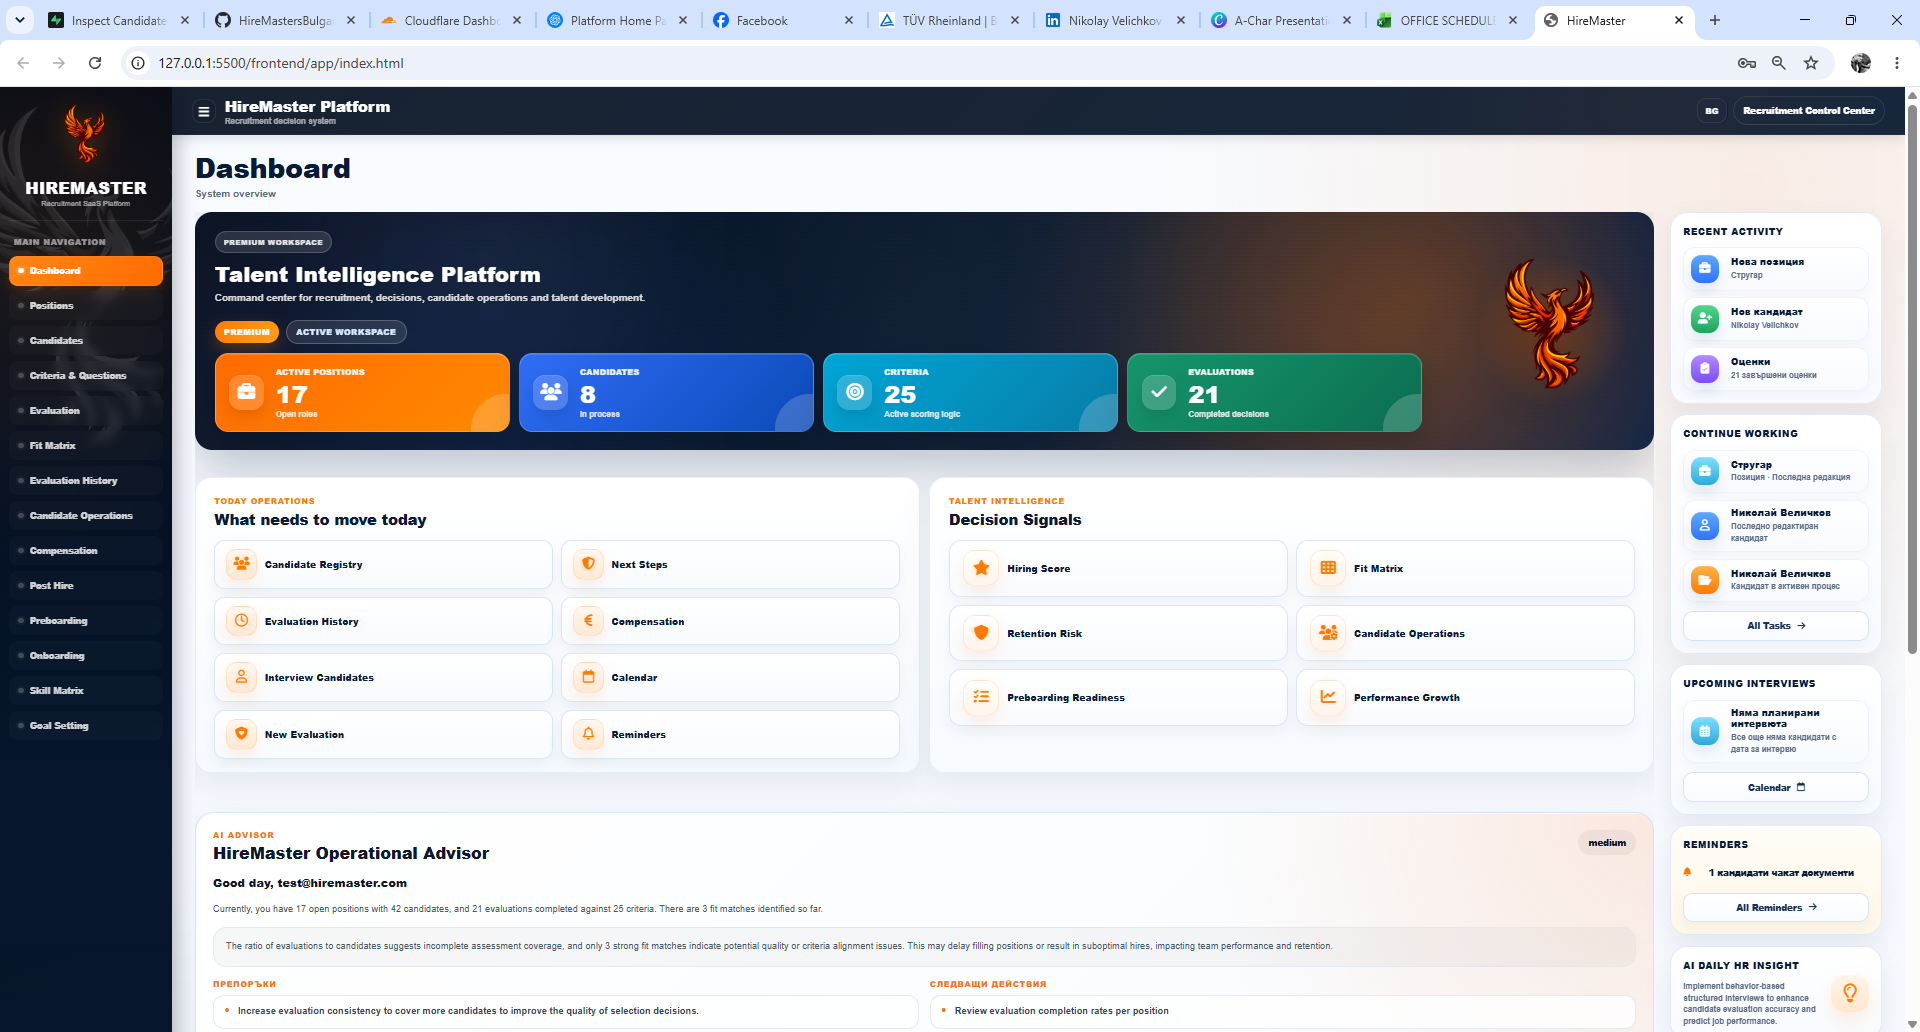Click the Candidates people icon card
This screenshot has height=1032, width=1920.
click(x=666, y=392)
